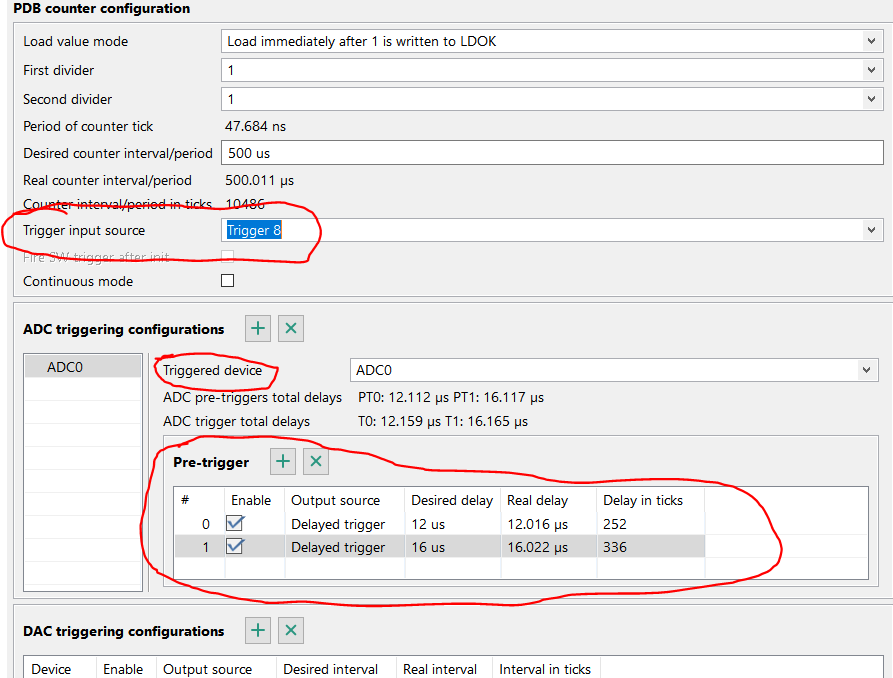Disable Pre-trigger 1 enable checkbox

tap(235, 546)
